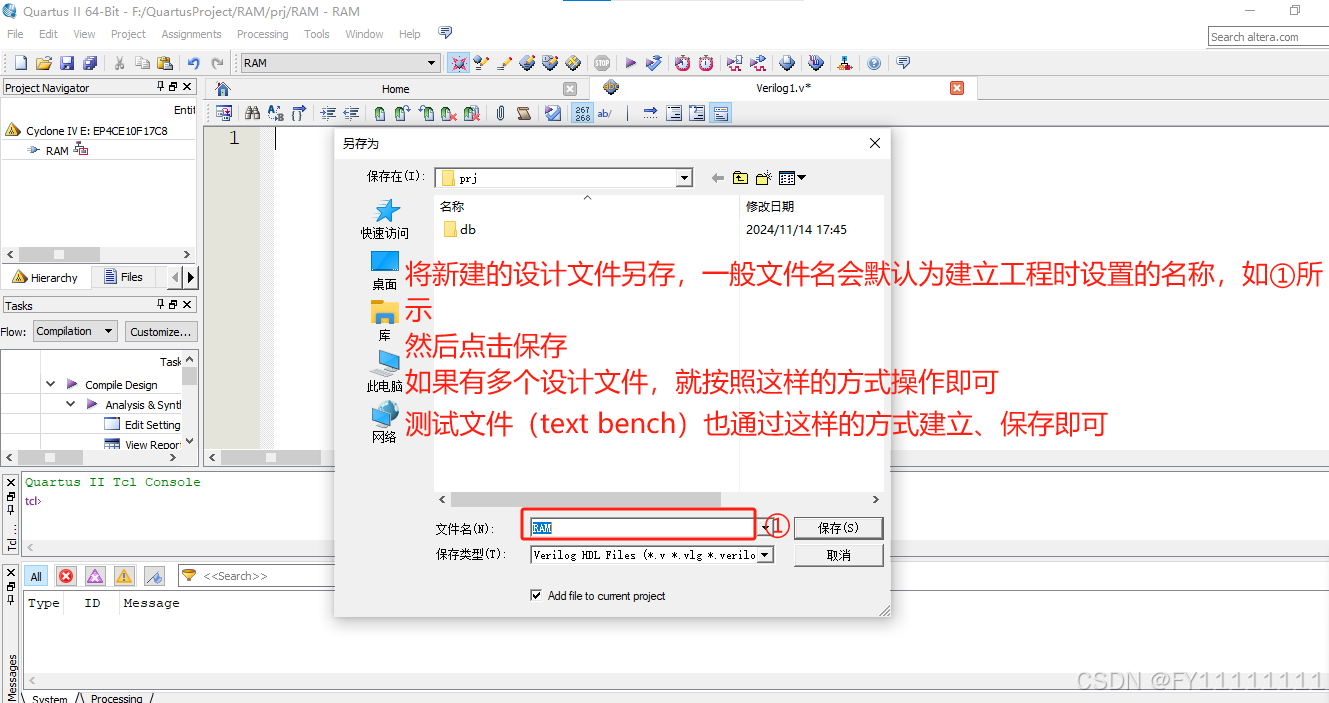Toggle Add file to current project checkbox
The image size is (1329, 703).
pos(536,596)
